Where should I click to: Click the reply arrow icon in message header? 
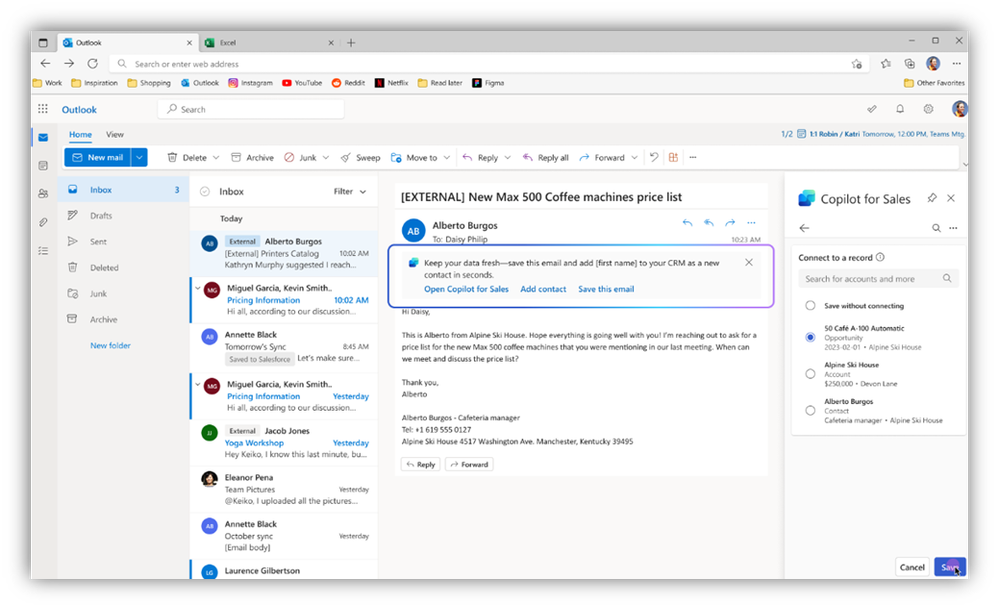[x=687, y=222]
